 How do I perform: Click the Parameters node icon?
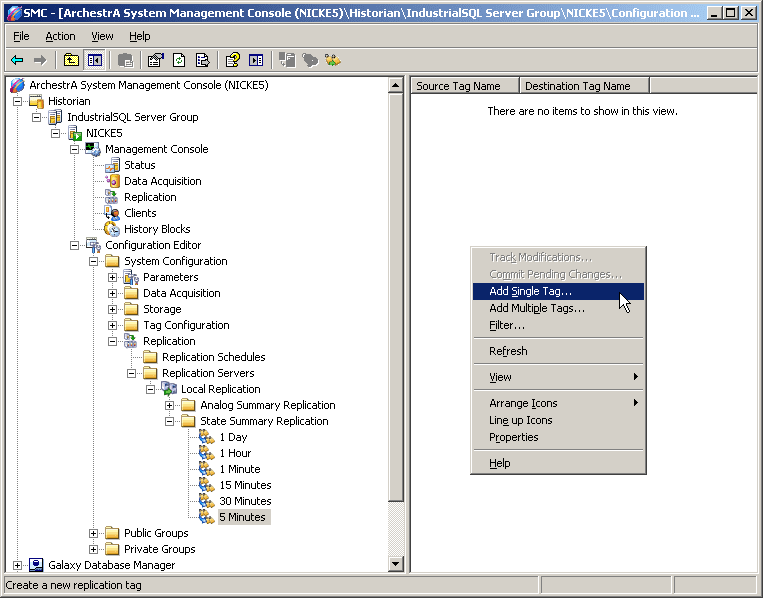tap(131, 277)
